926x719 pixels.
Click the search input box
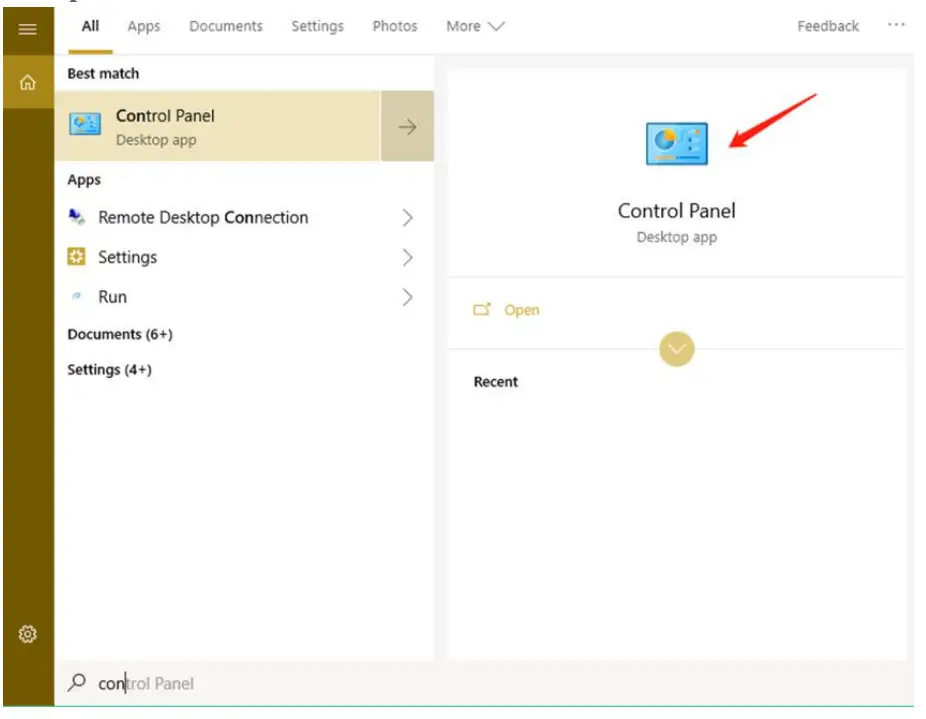click(x=484, y=683)
